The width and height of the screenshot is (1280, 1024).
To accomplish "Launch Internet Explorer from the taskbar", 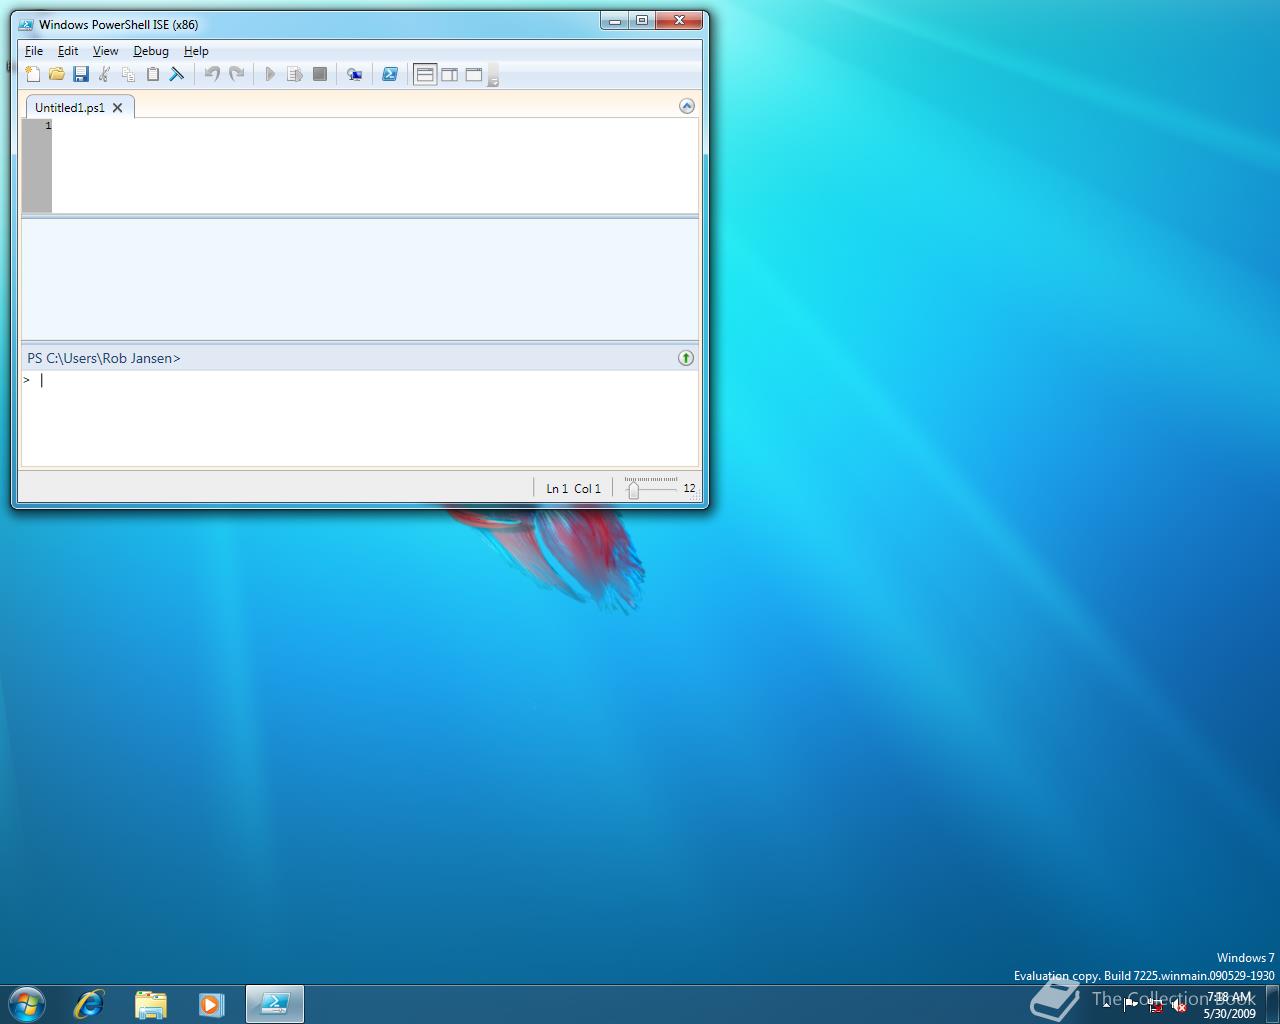I will (x=89, y=1003).
